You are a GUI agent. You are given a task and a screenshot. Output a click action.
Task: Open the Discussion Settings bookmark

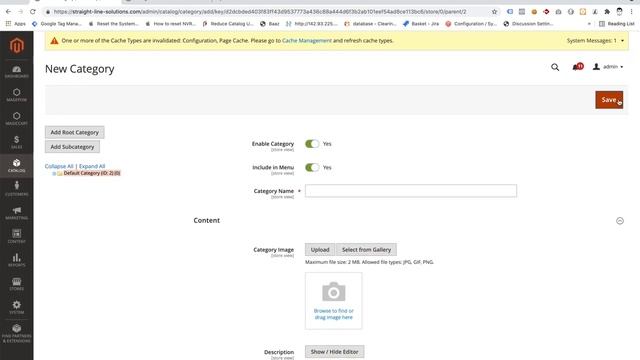coord(528,24)
